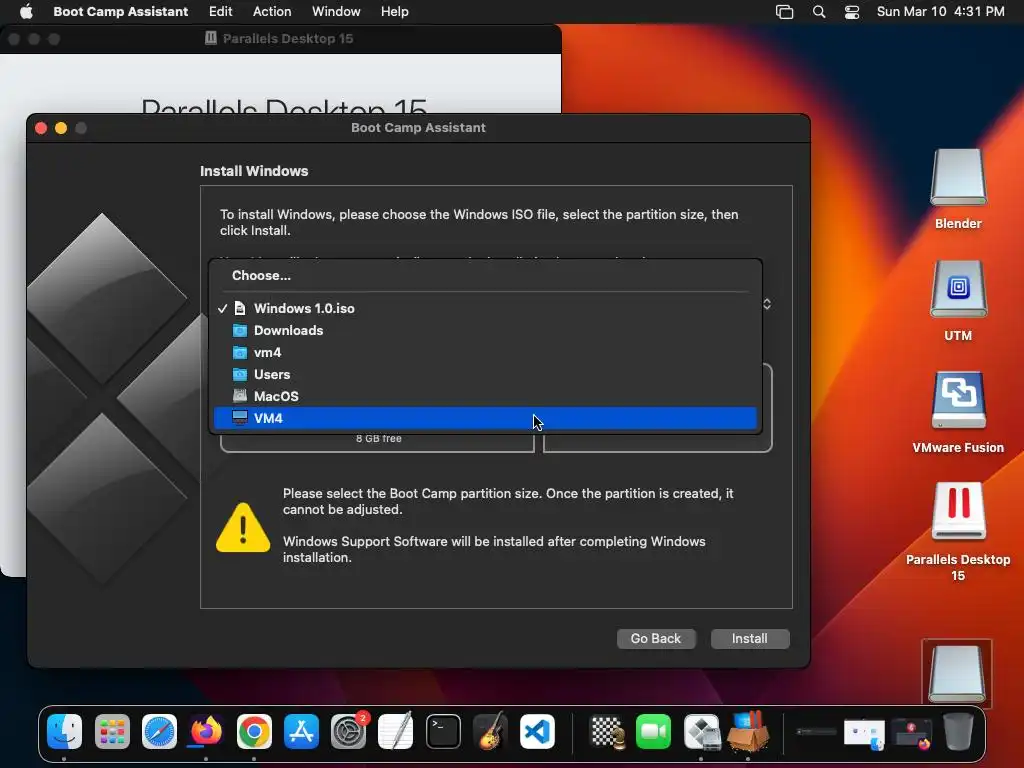The image size is (1024, 768).
Task: Select Windows 1.0.iso in the popup list
Action: (x=485, y=308)
